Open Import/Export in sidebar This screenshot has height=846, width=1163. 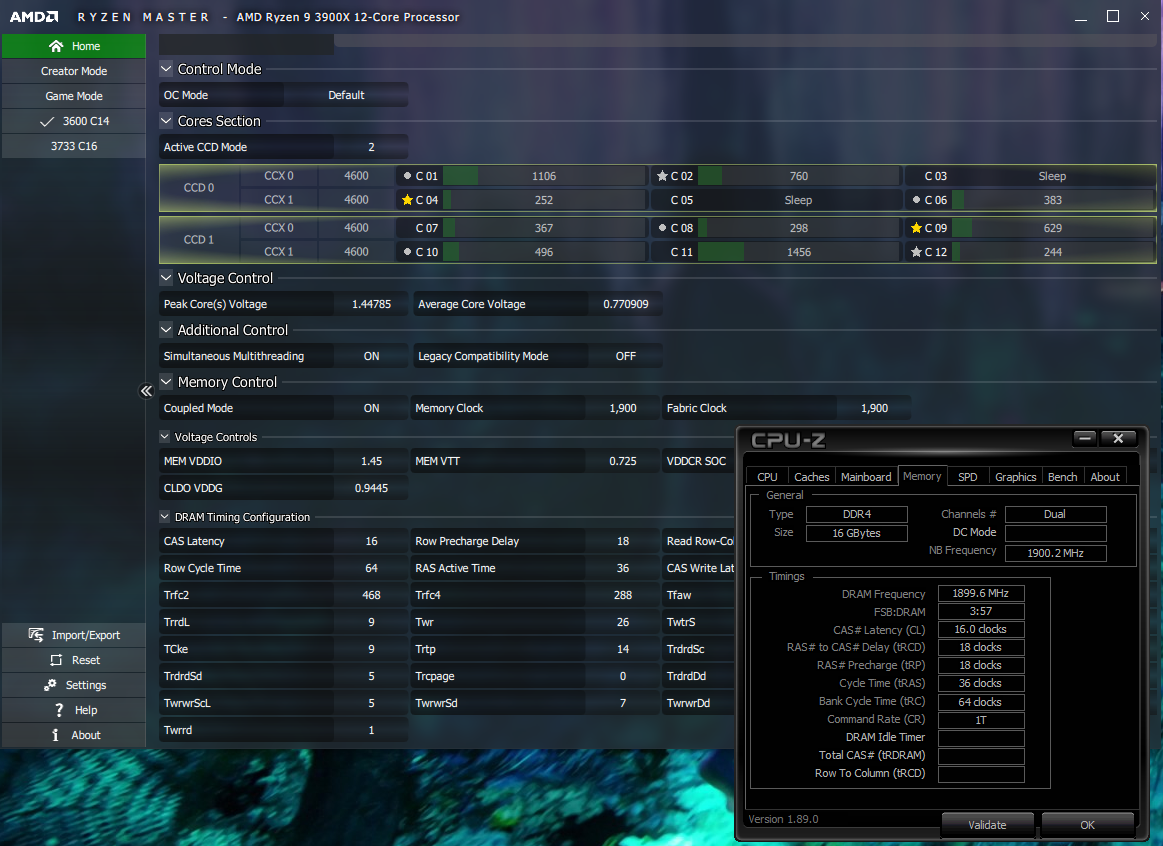(x=73, y=635)
